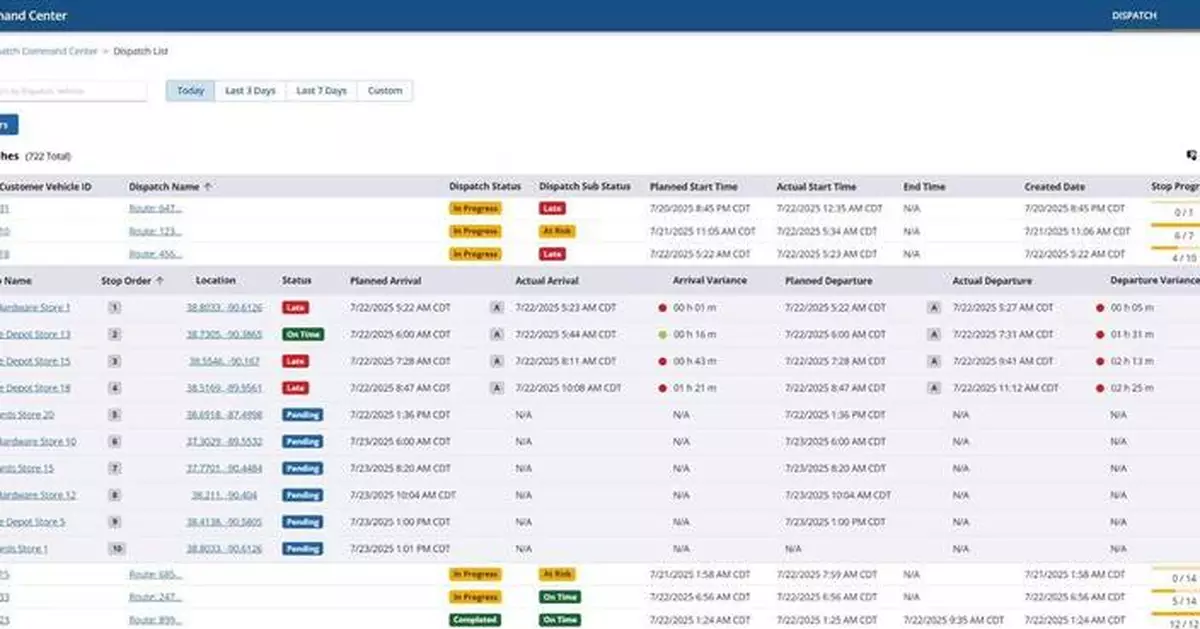Open the Route: 899... dispatch link
1200x629 pixels.
pos(155,620)
